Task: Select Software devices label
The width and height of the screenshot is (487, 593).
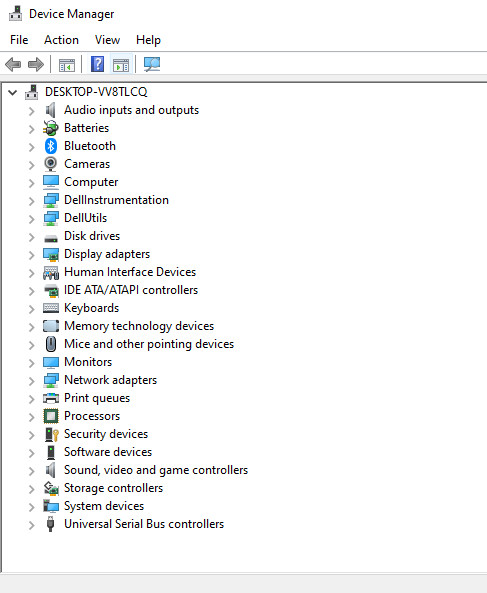Action: click(x=108, y=452)
